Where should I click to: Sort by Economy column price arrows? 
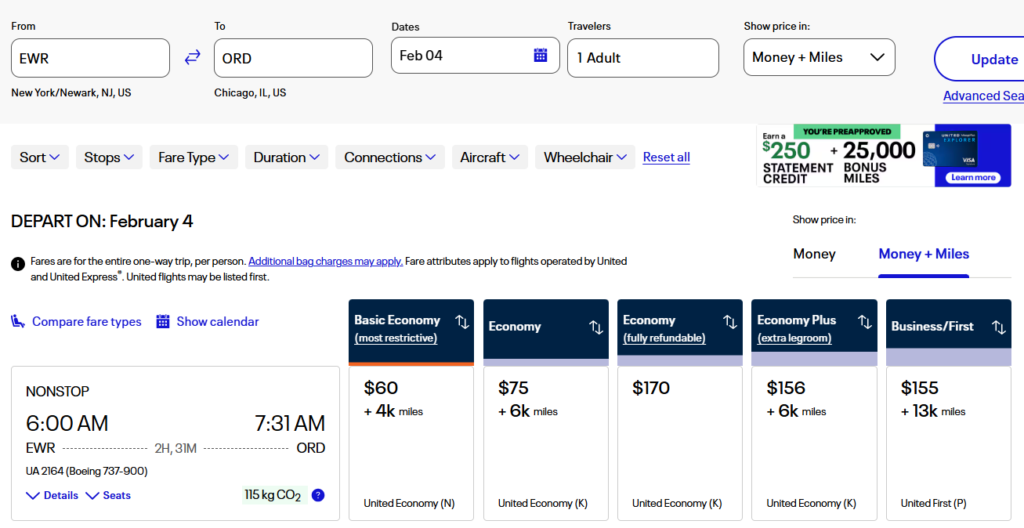pos(596,327)
